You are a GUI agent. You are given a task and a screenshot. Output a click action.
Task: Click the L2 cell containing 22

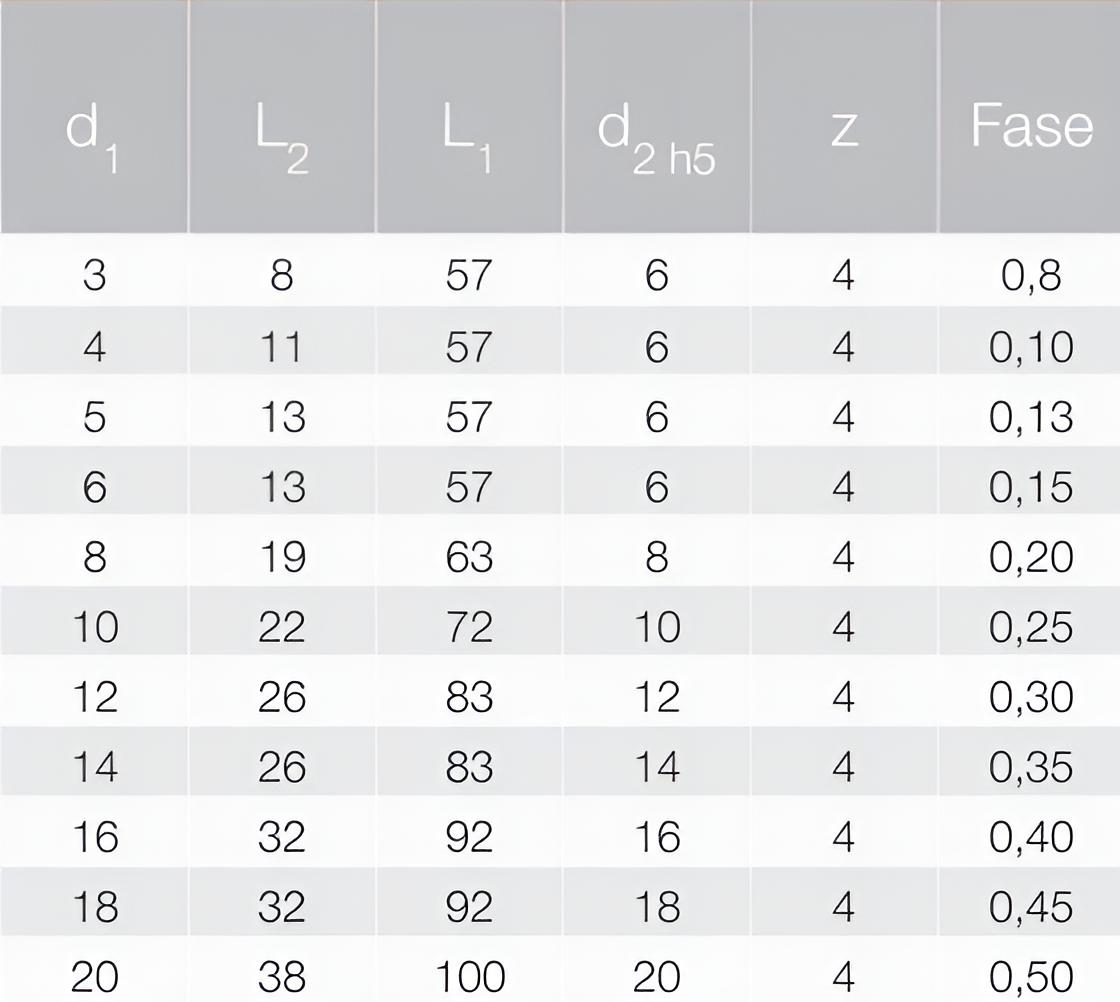(x=281, y=627)
